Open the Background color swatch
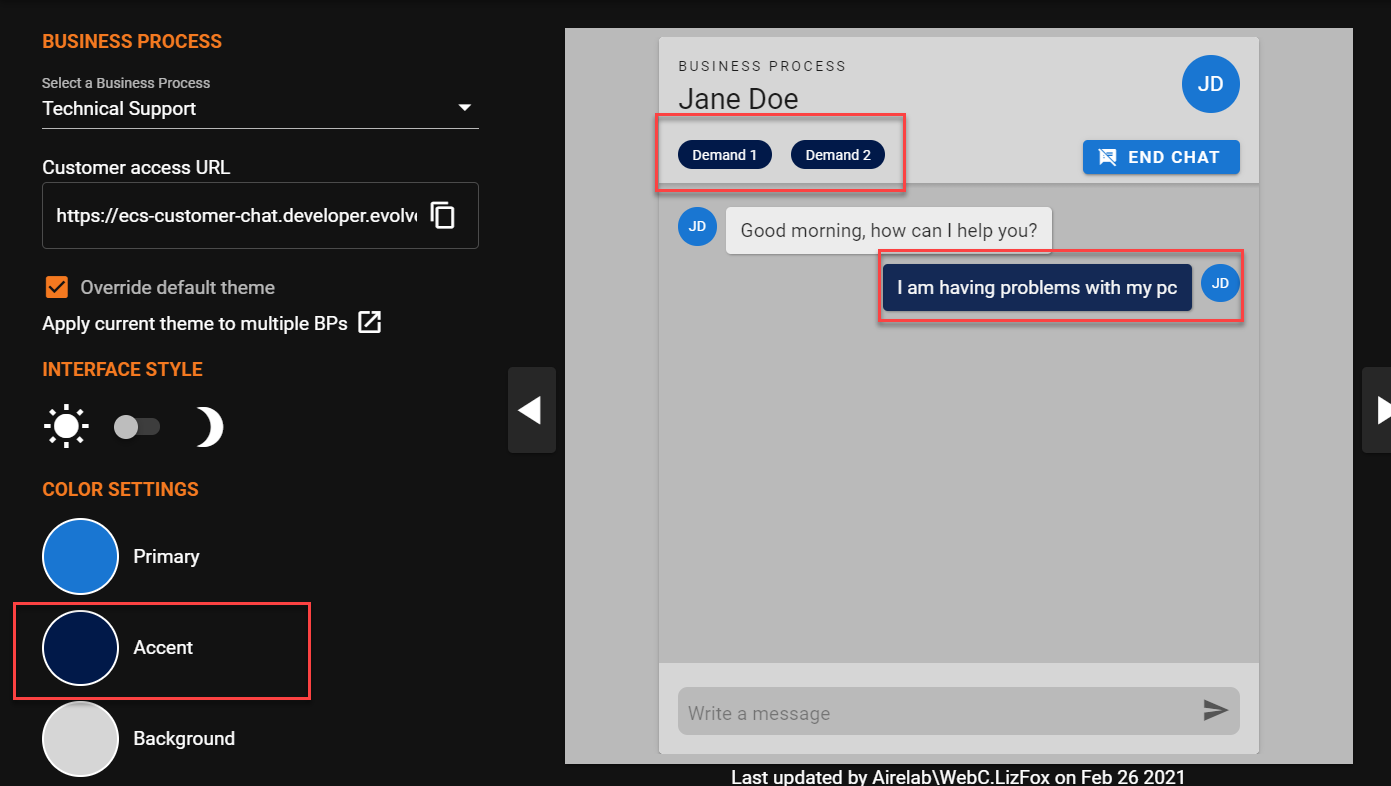1391x786 pixels. tap(80, 739)
